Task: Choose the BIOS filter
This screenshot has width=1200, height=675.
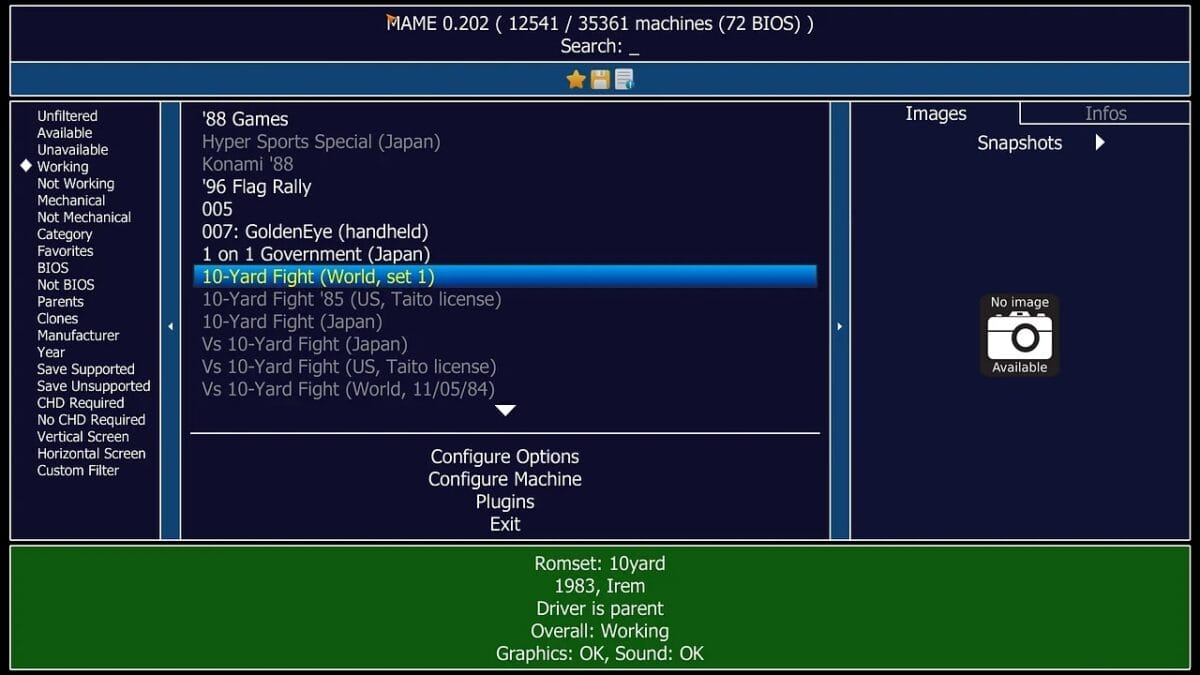Action: point(53,268)
